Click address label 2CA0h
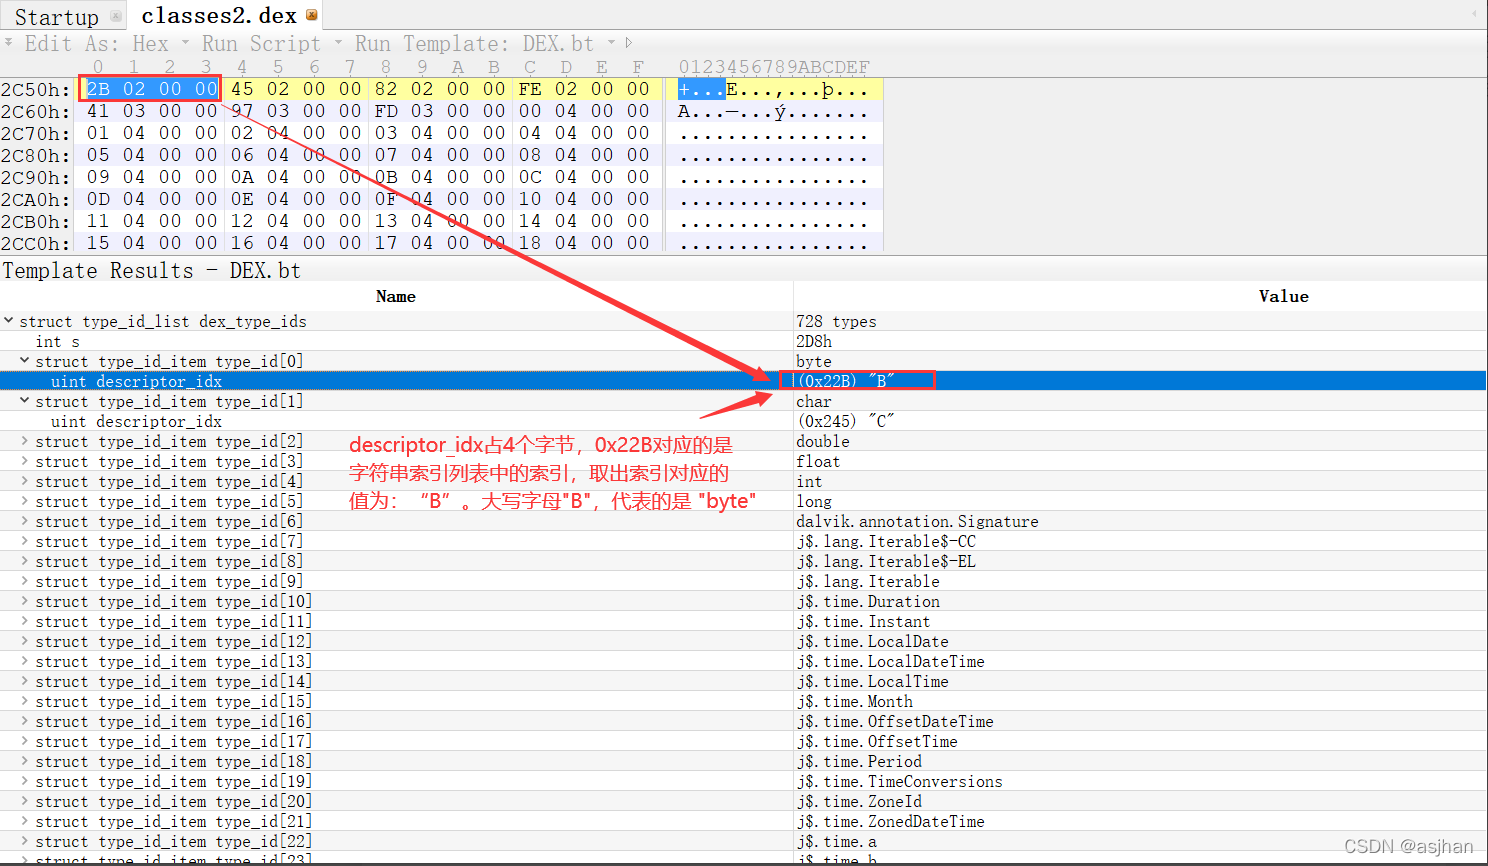This screenshot has width=1488, height=866. coord(36,199)
